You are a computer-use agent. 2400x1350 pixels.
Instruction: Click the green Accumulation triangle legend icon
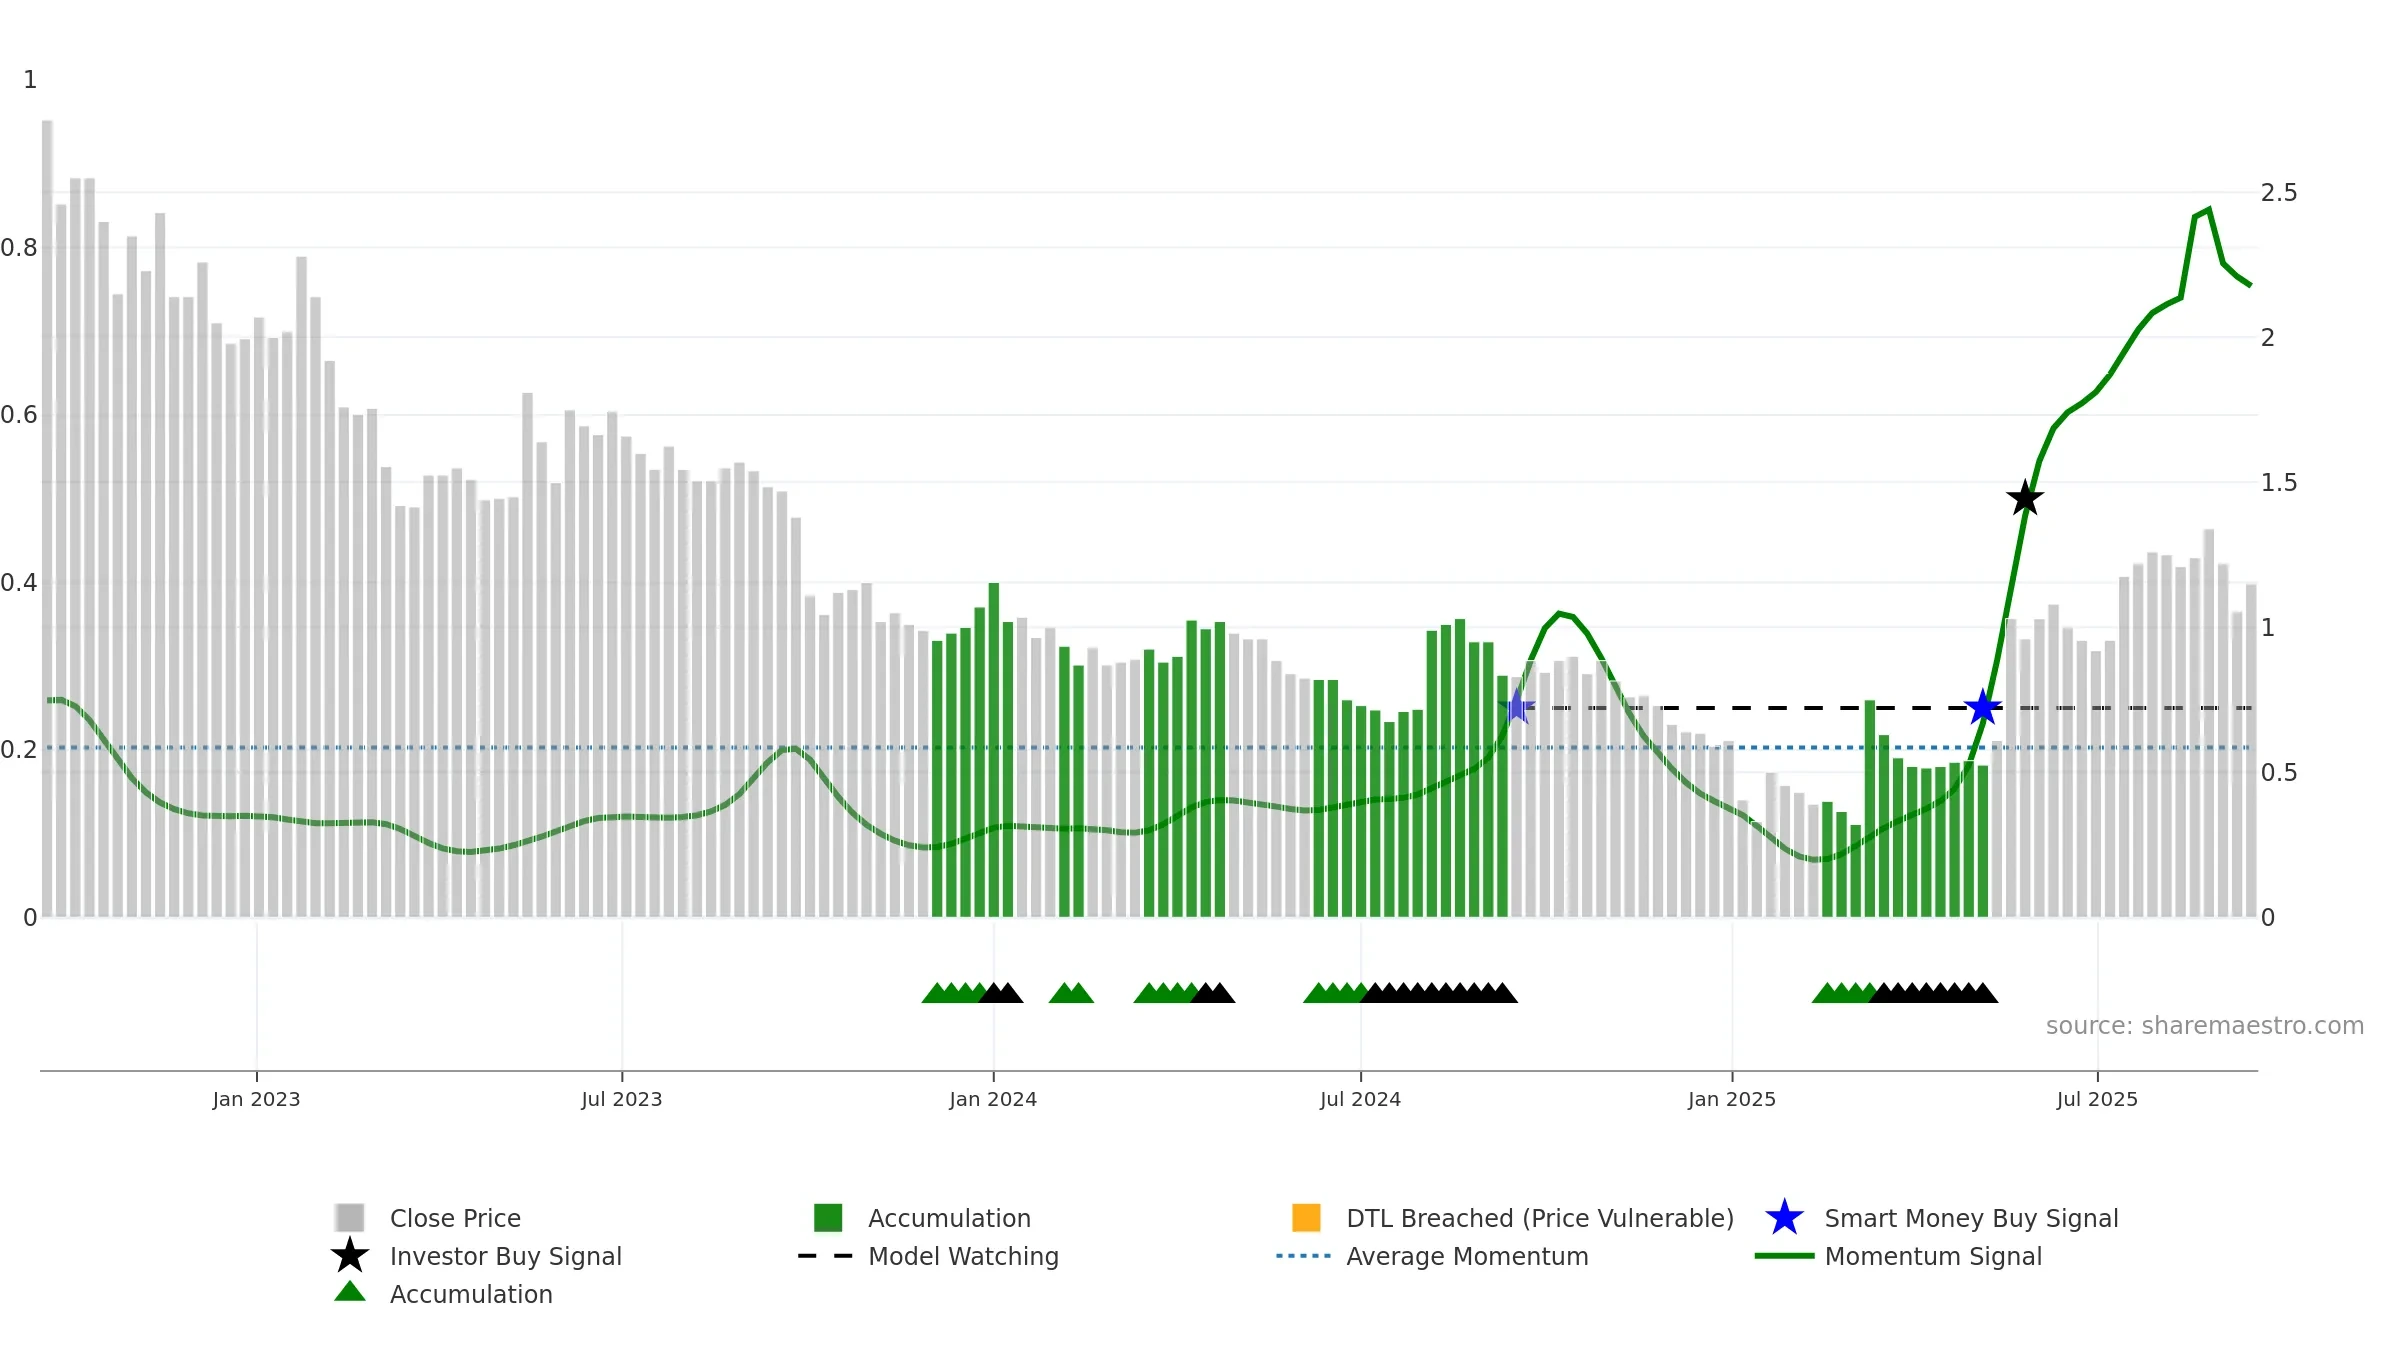[350, 1292]
